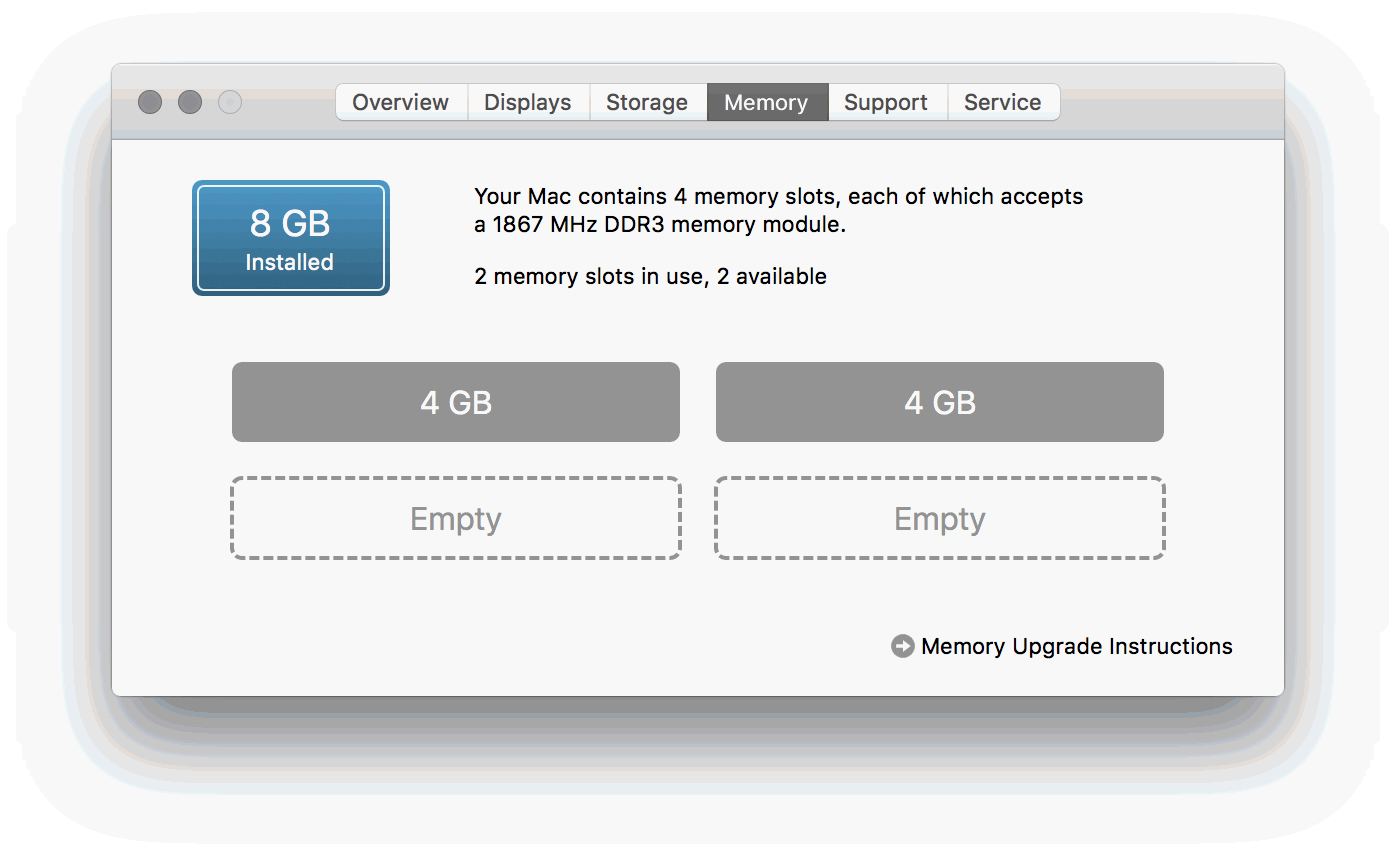The width and height of the screenshot is (1396, 856).
Task: Minimize the About This Mac window
Action: pos(189,102)
